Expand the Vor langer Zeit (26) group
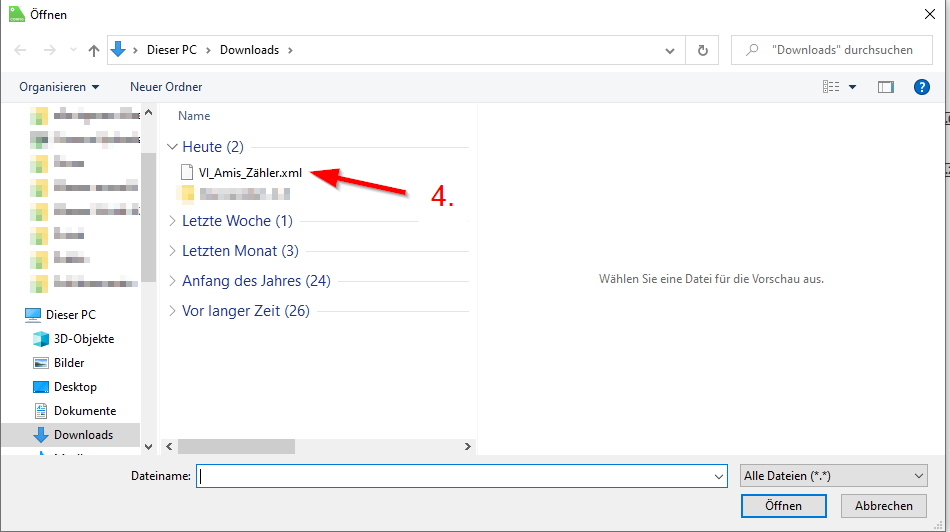The height and width of the screenshot is (532, 950). (172, 311)
